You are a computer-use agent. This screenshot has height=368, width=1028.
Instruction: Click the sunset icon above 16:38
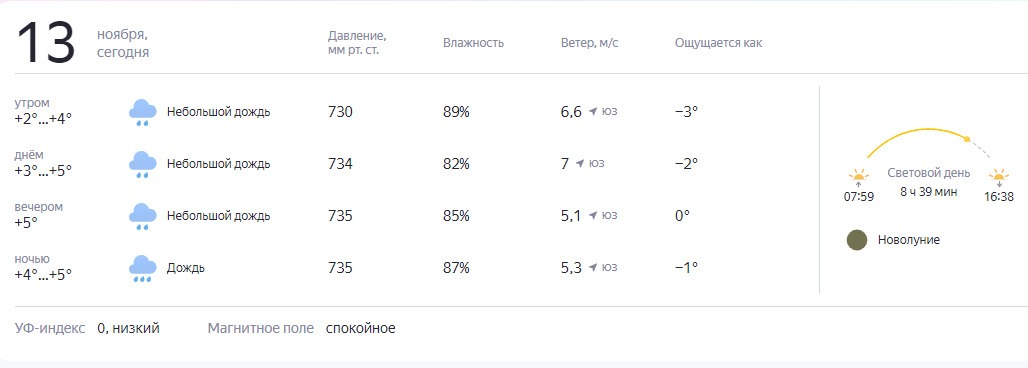[x=998, y=177]
